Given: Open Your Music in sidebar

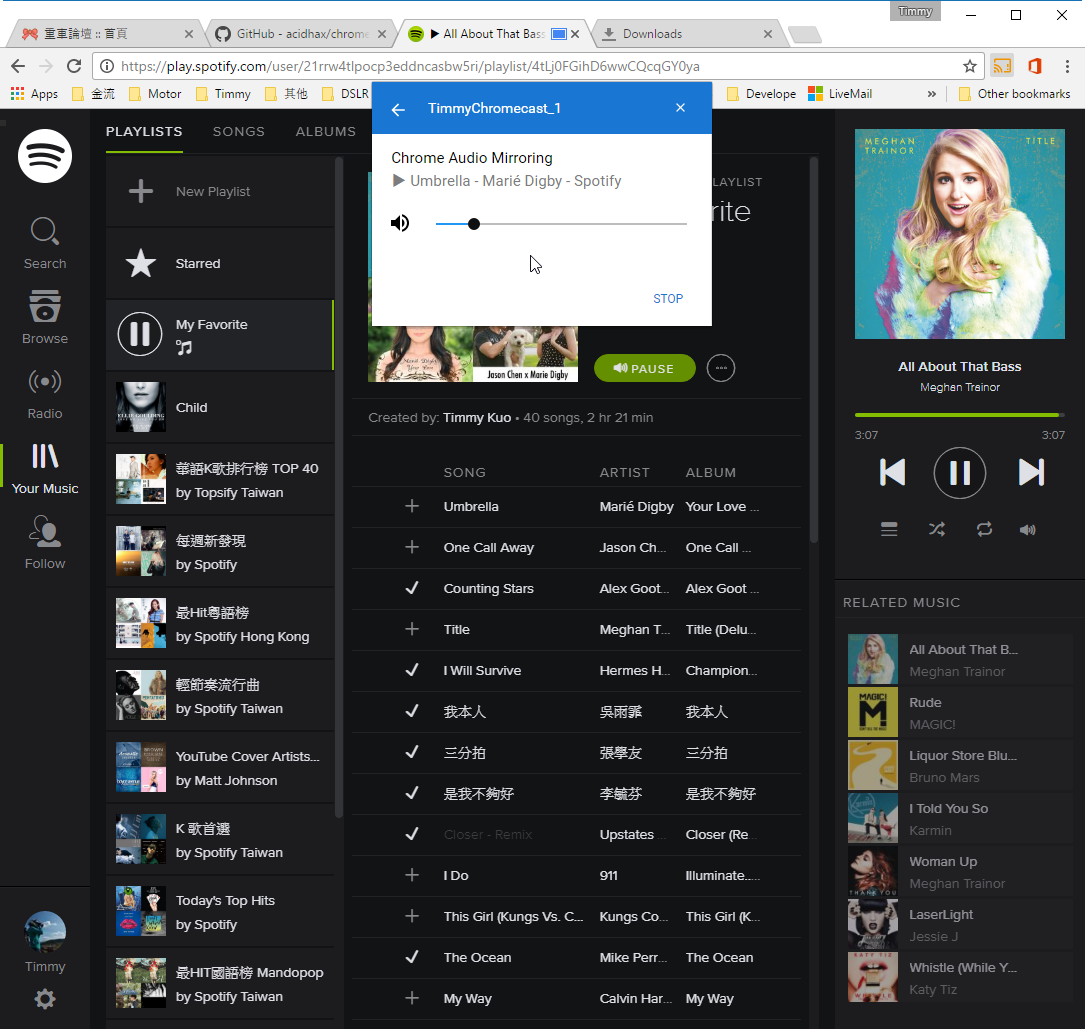Looking at the screenshot, I should [x=45, y=468].
